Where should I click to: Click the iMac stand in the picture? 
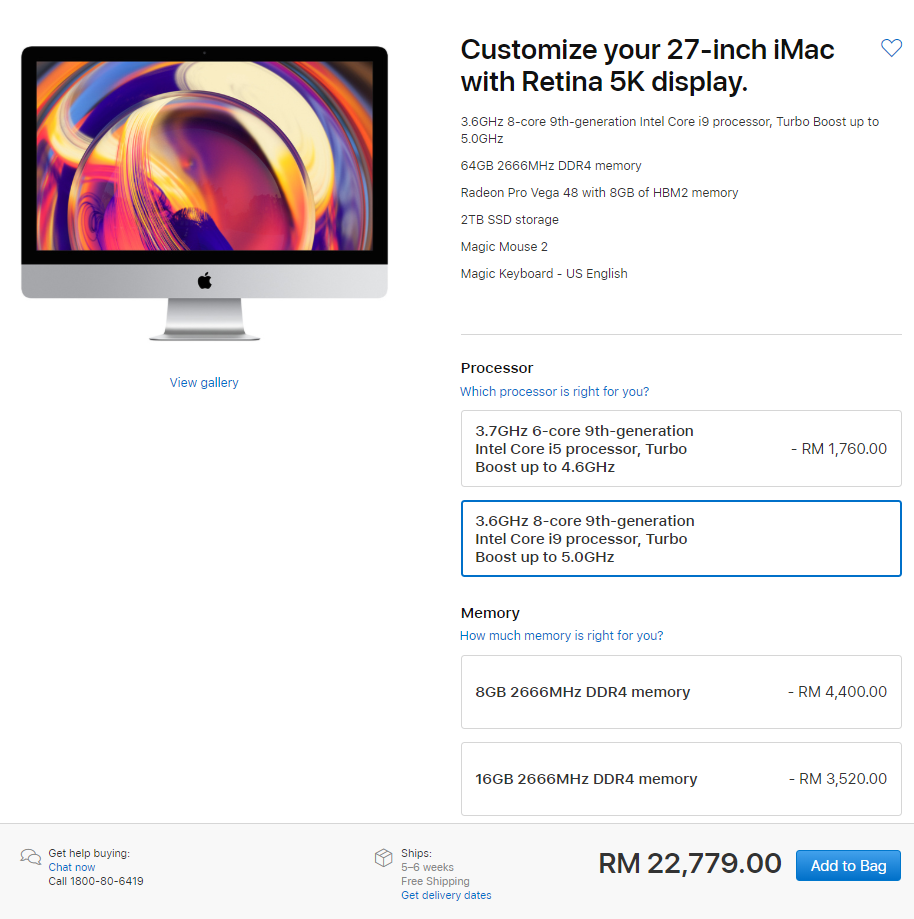point(205,319)
